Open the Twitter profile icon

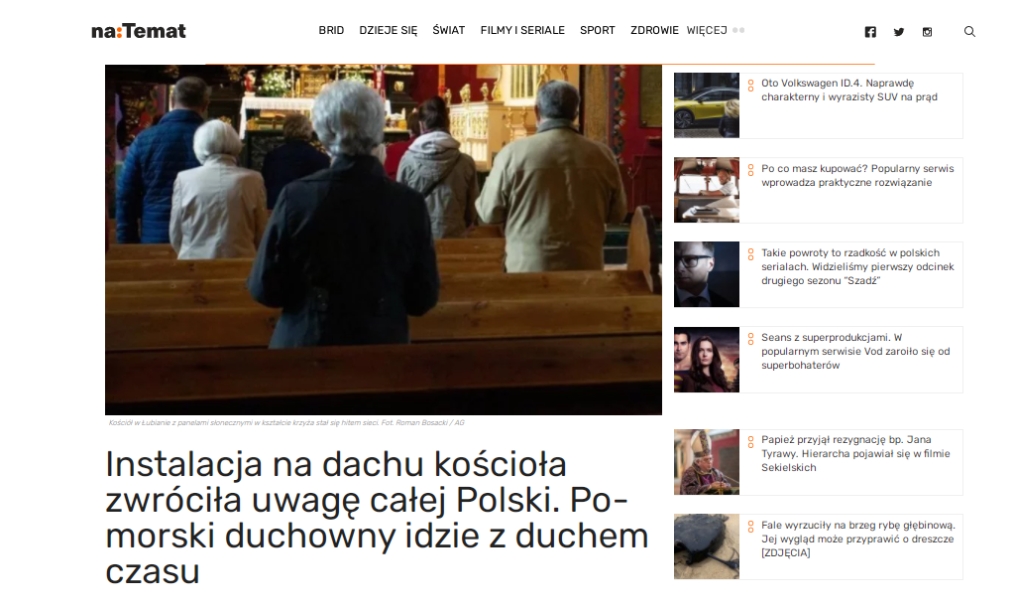(x=899, y=31)
